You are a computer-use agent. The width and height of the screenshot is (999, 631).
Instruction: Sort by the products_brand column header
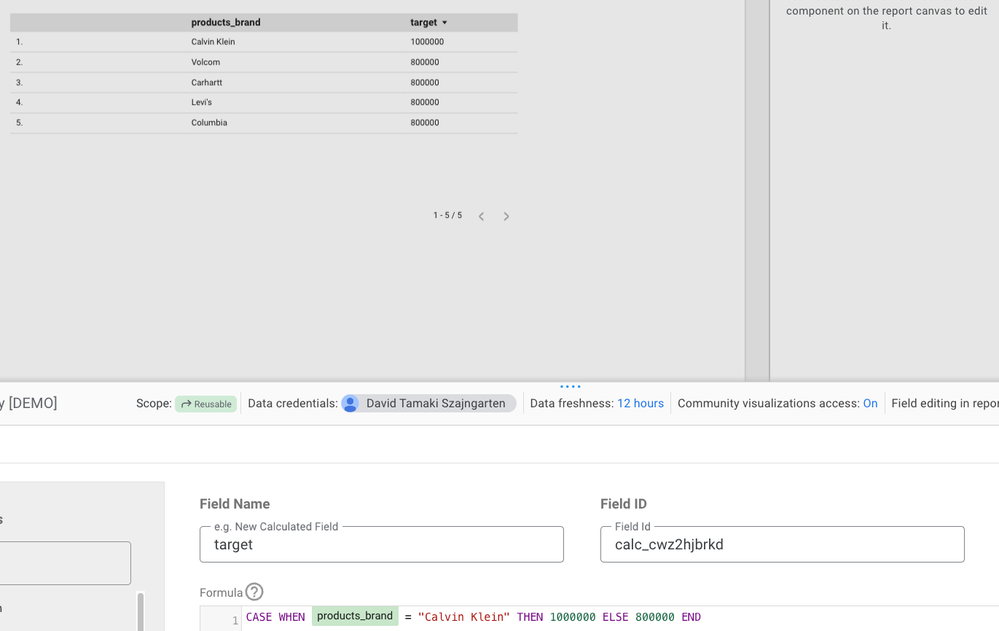click(x=226, y=22)
